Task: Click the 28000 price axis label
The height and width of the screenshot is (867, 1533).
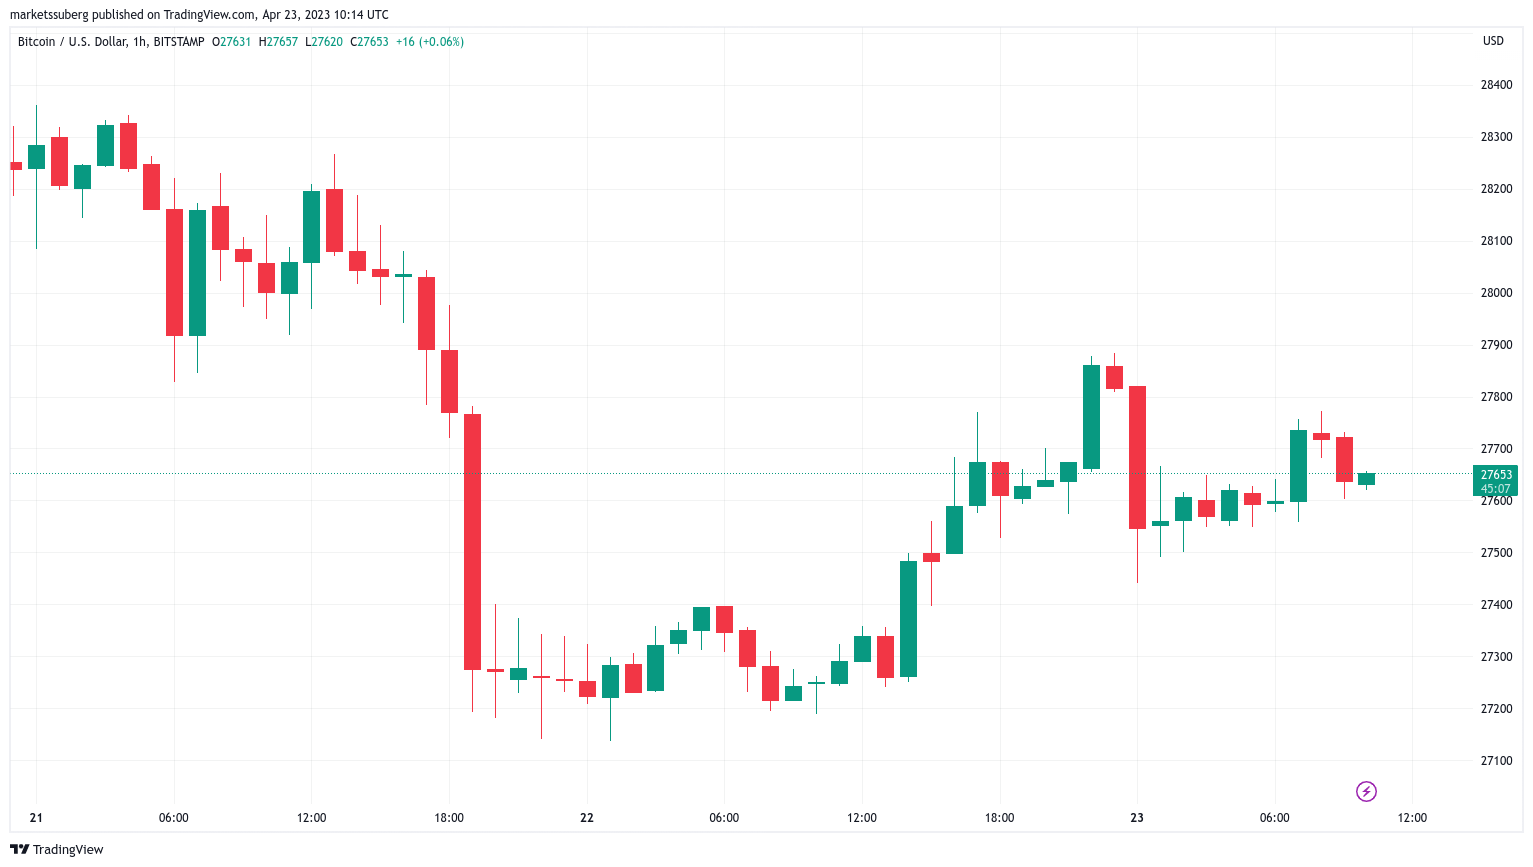Action: [x=1496, y=293]
